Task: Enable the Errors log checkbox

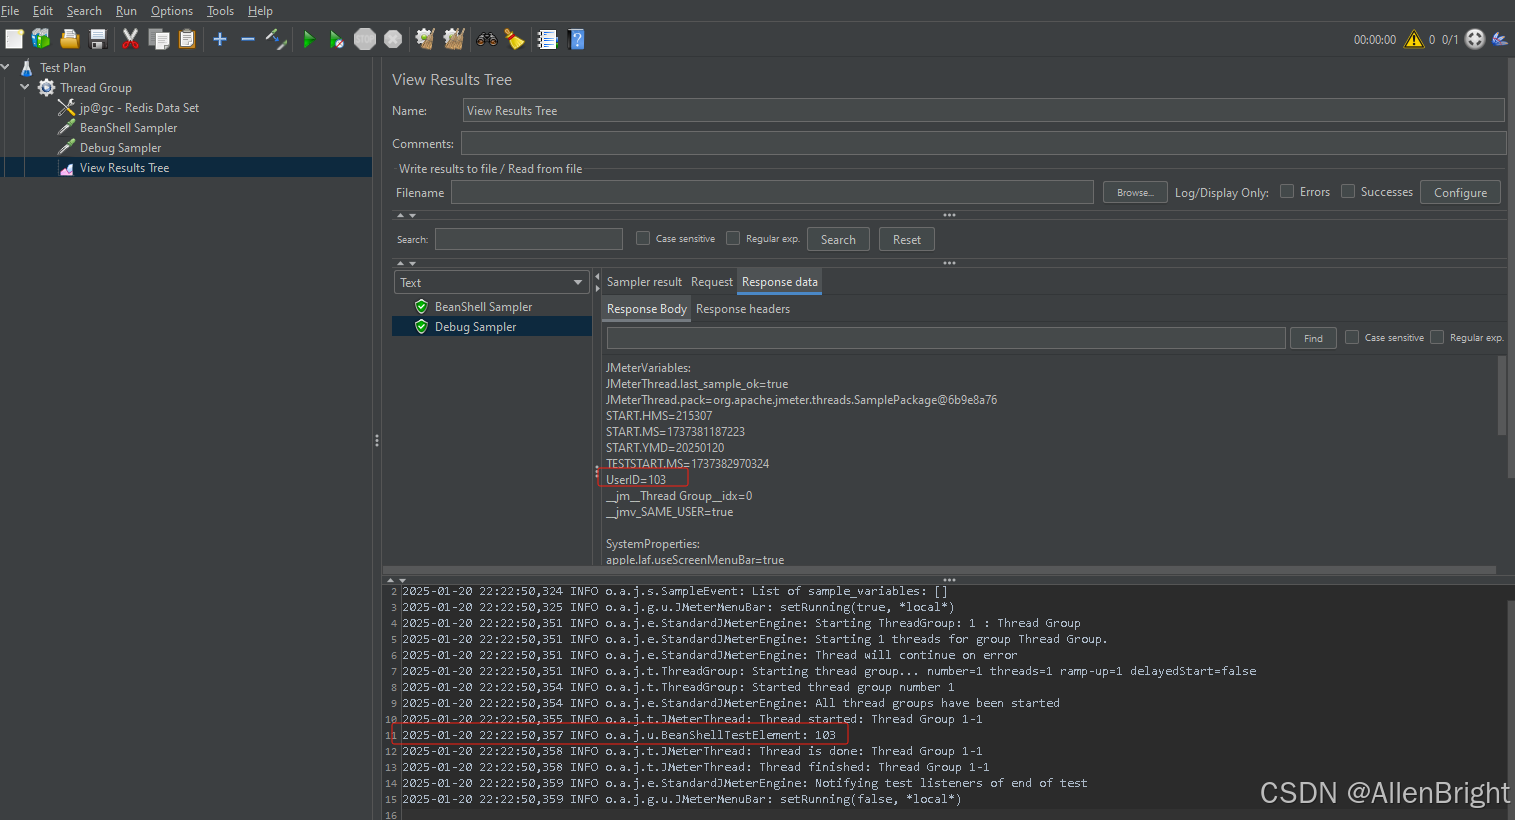Action: click(x=1287, y=191)
